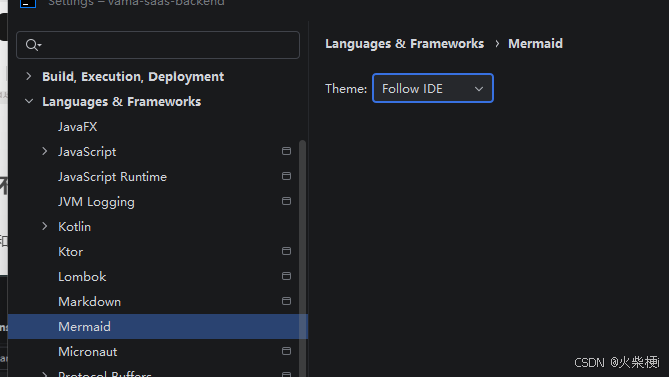
Task: Collapse Languages & Frameworks section
Action: (x=29, y=102)
